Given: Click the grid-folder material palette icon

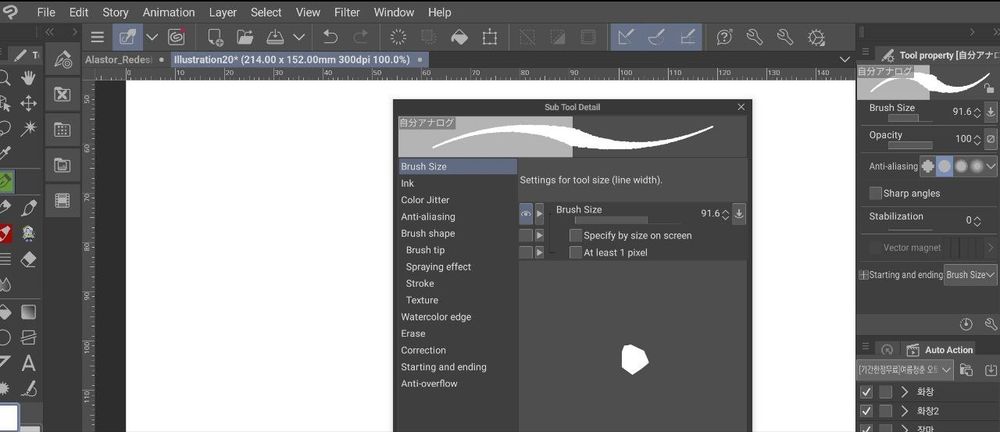Looking at the screenshot, I should pos(62,130).
